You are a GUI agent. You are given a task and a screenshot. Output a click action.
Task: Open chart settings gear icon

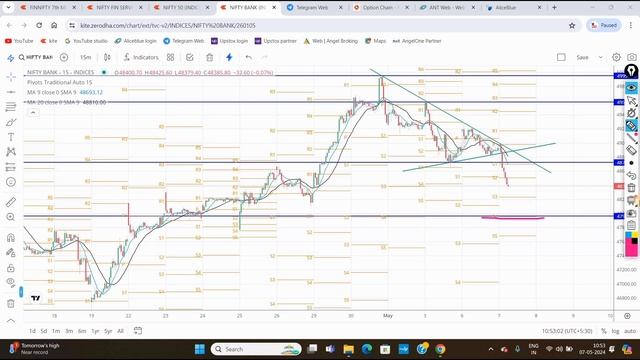click(x=616, y=57)
